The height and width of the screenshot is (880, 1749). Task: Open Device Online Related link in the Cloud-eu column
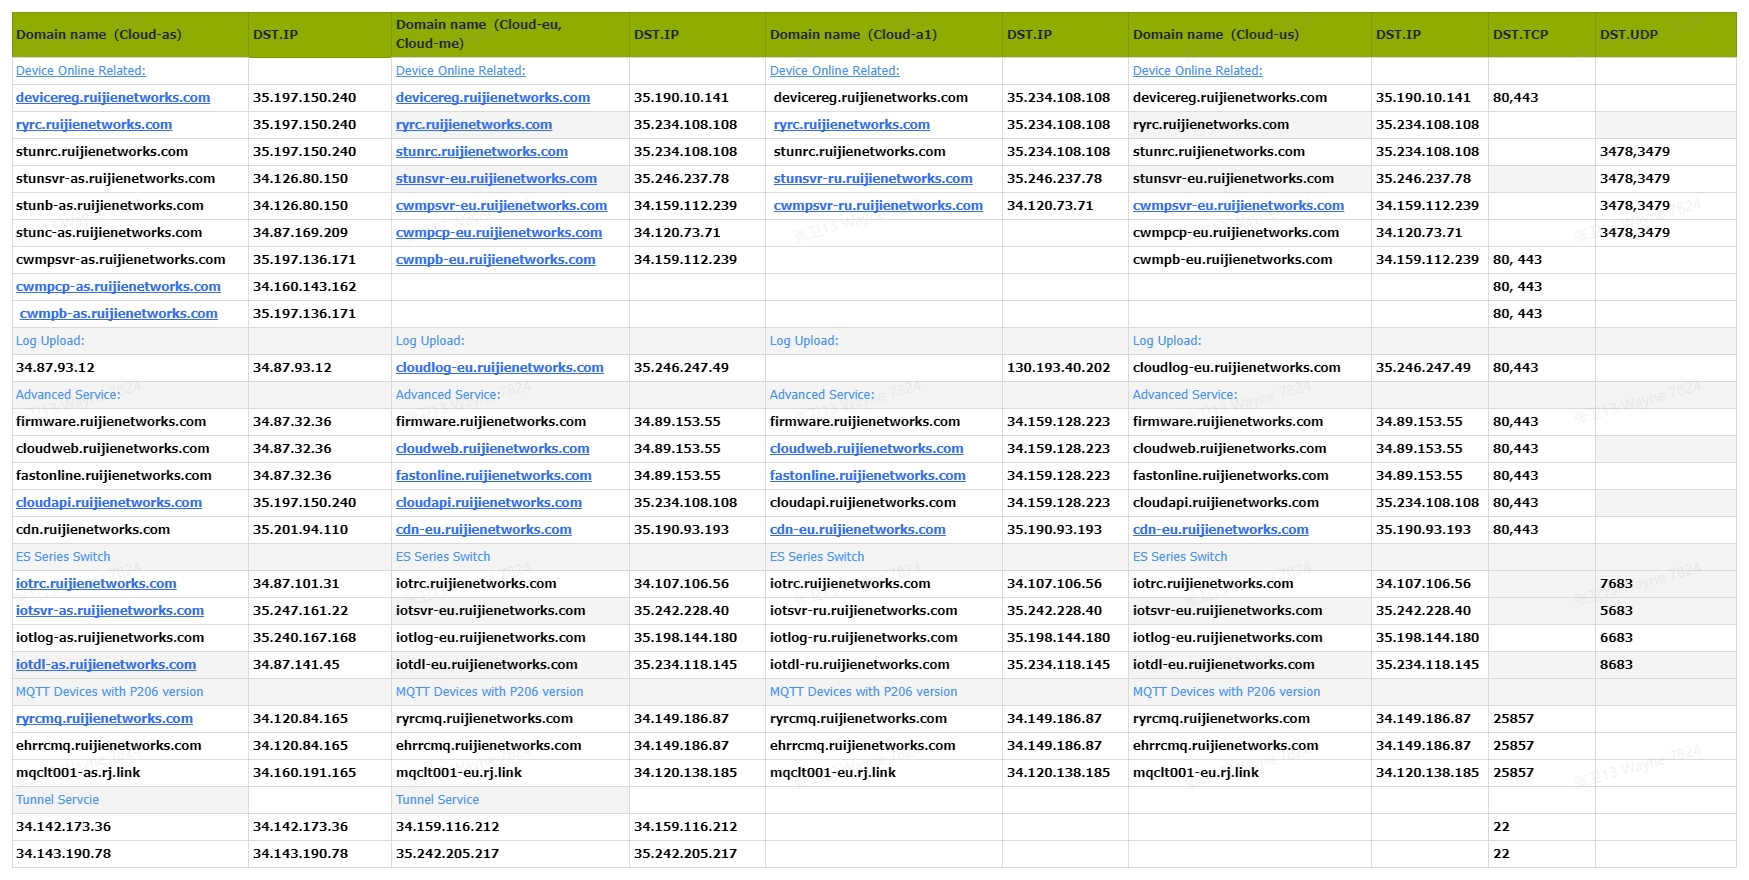pyautogui.click(x=461, y=71)
